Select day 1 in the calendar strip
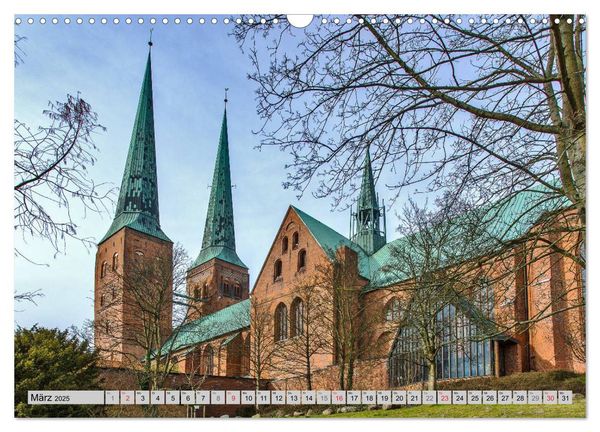 (x=112, y=398)
